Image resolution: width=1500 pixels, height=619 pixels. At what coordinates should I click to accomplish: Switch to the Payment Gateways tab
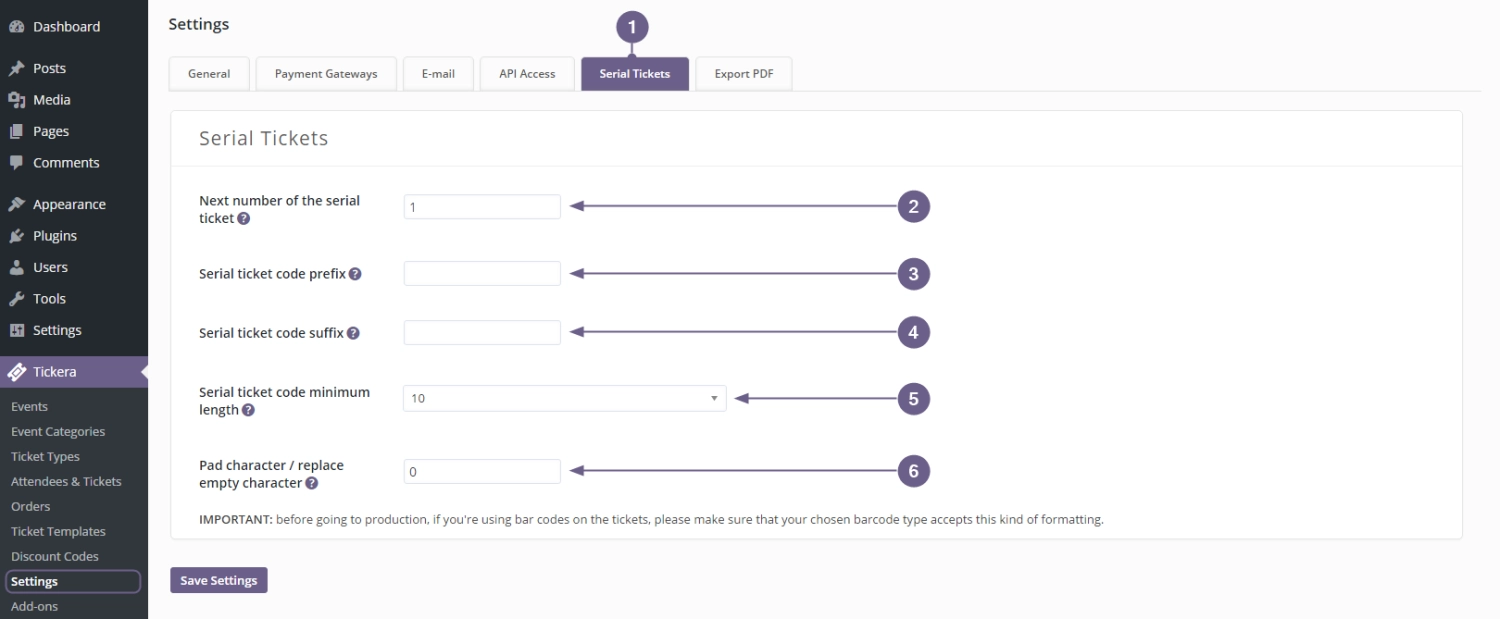coord(326,73)
